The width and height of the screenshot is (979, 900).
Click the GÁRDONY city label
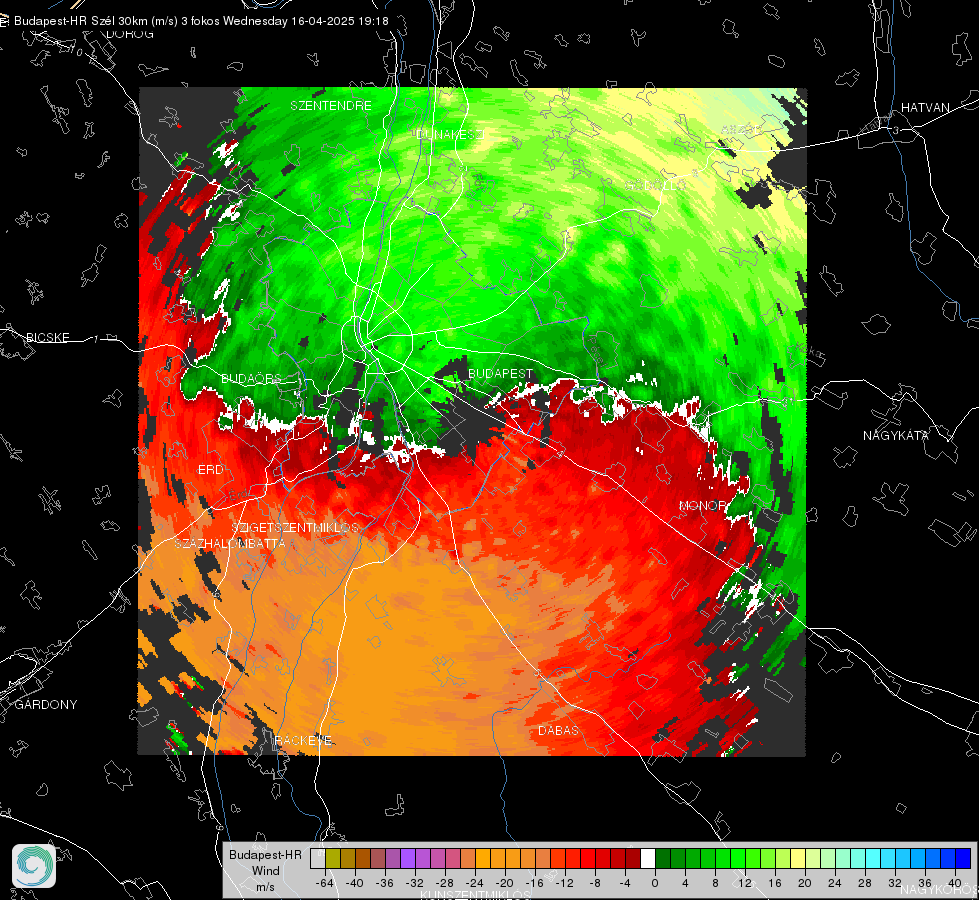pos(46,705)
